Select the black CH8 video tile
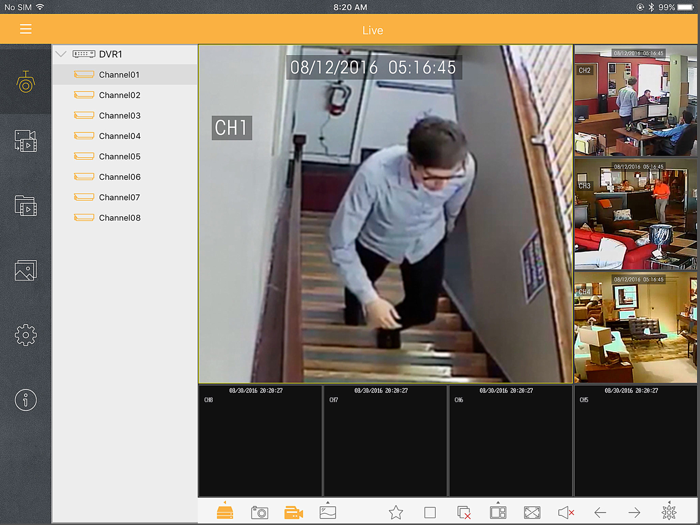Viewport: 700px width, 525px height. point(260,441)
